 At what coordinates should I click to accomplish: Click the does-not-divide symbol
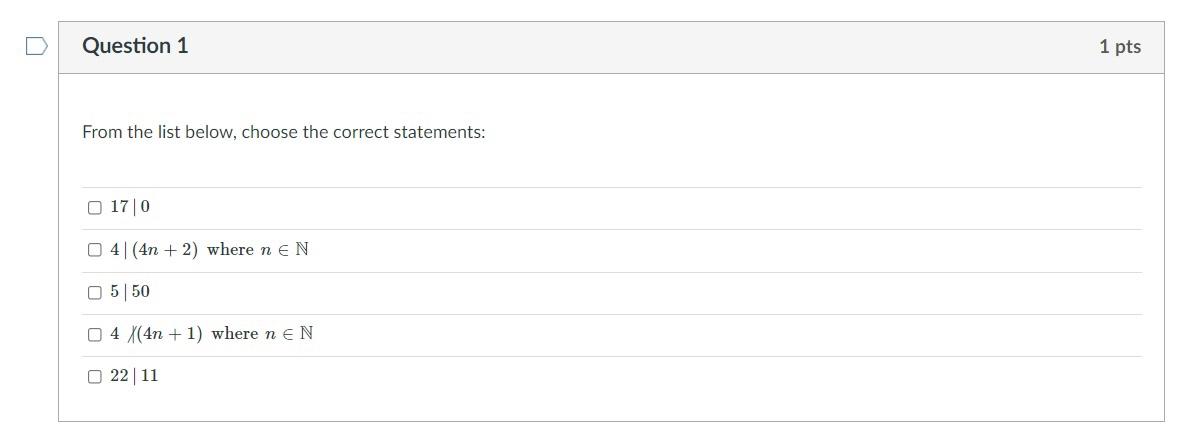coord(130,334)
